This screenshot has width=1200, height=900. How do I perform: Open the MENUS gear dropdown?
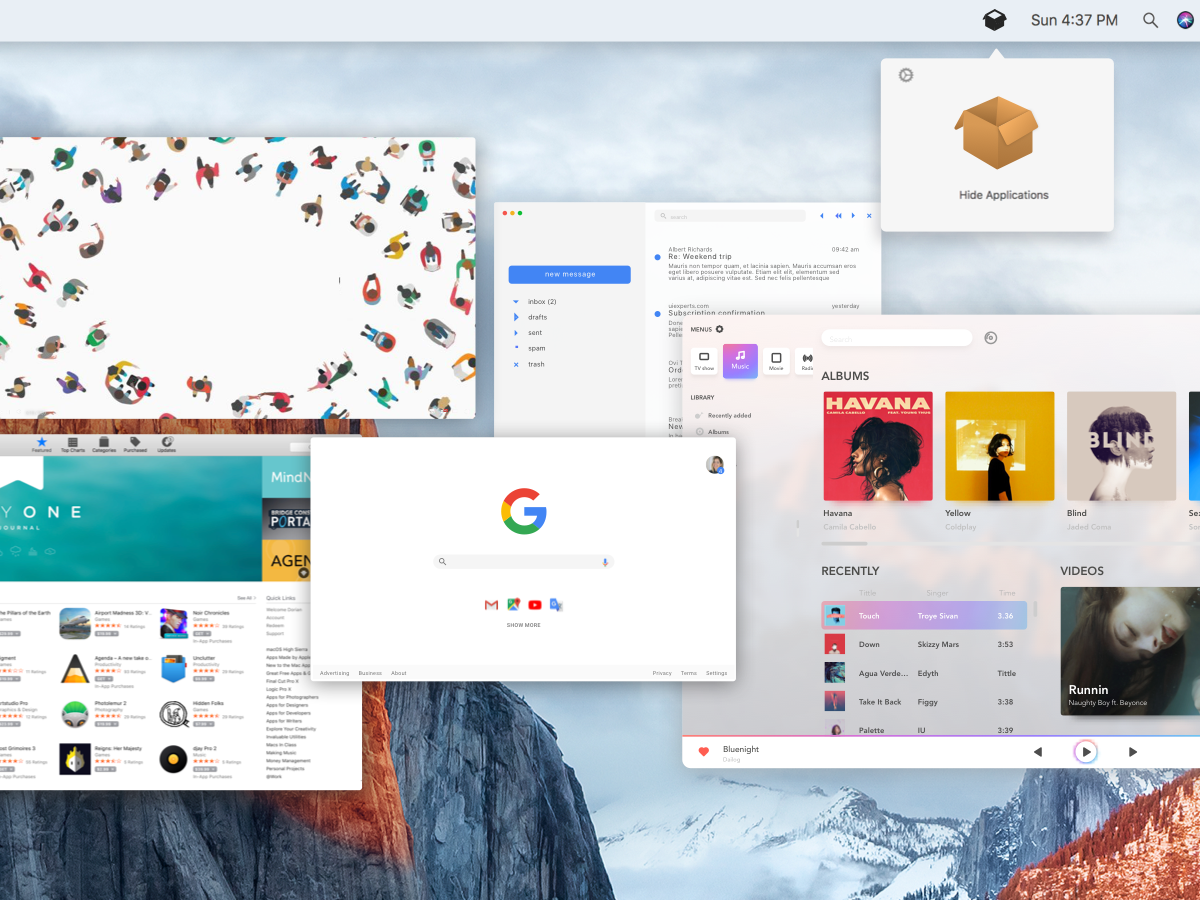pyautogui.click(x=717, y=328)
